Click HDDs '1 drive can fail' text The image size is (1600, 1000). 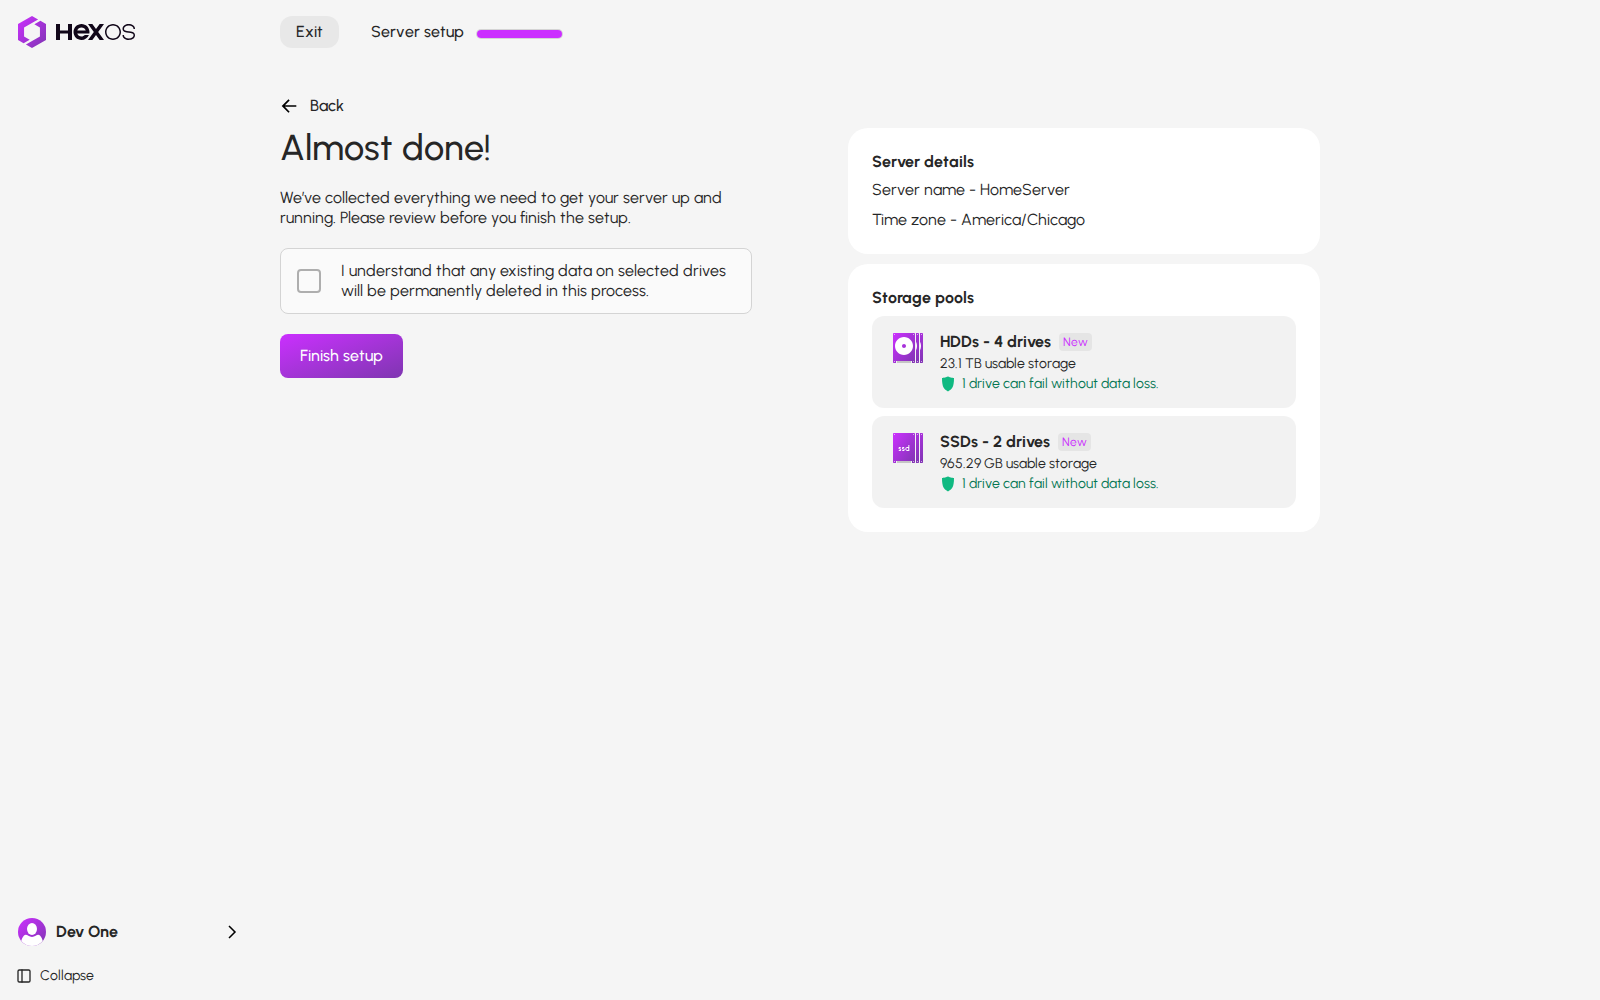click(1060, 384)
